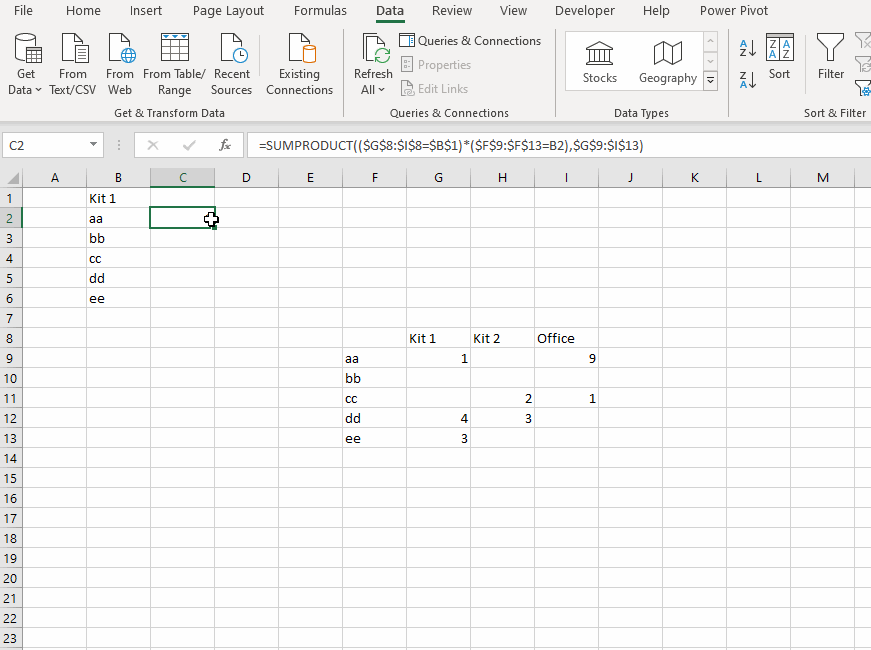
Task: Refresh All data connections
Action: click(x=373, y=55)
